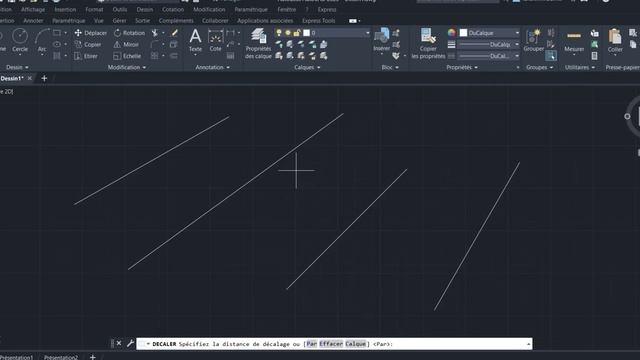Click the object color wheel icon
The width and height of the screenshot is (640, 360).
[x=451, y=33]
